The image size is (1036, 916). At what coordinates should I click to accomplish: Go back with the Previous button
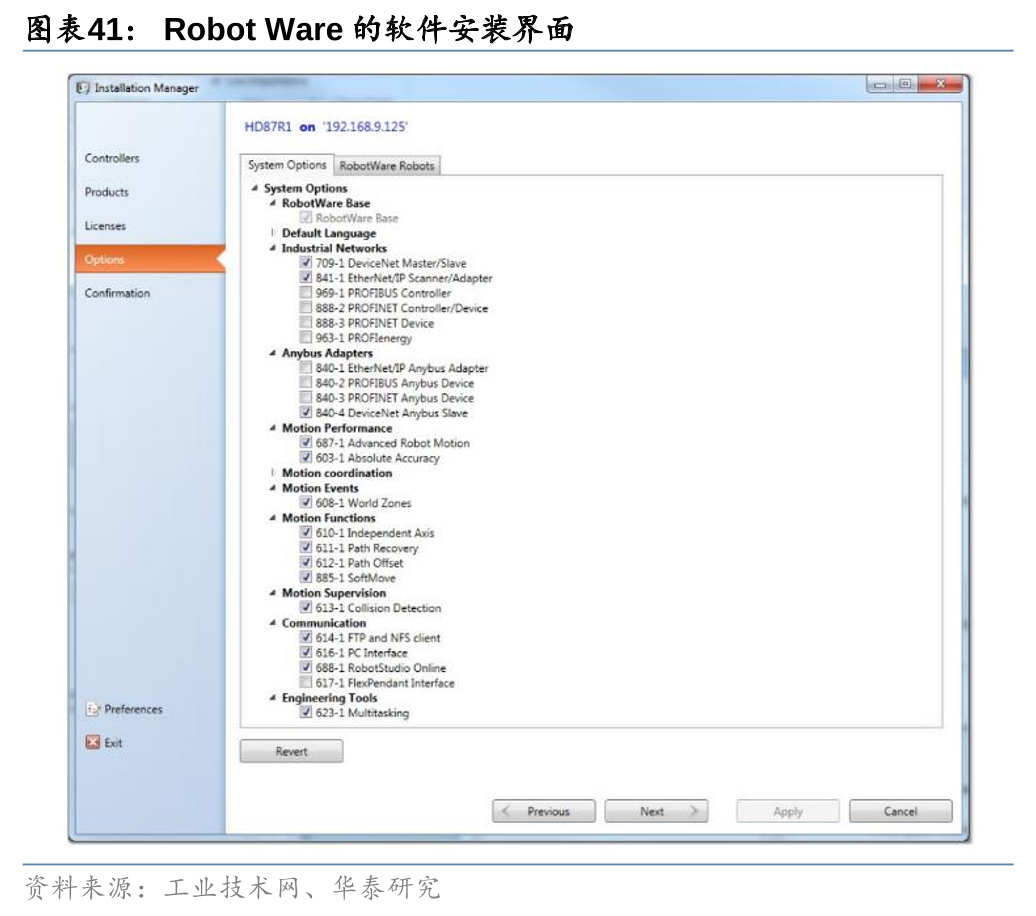544,812
